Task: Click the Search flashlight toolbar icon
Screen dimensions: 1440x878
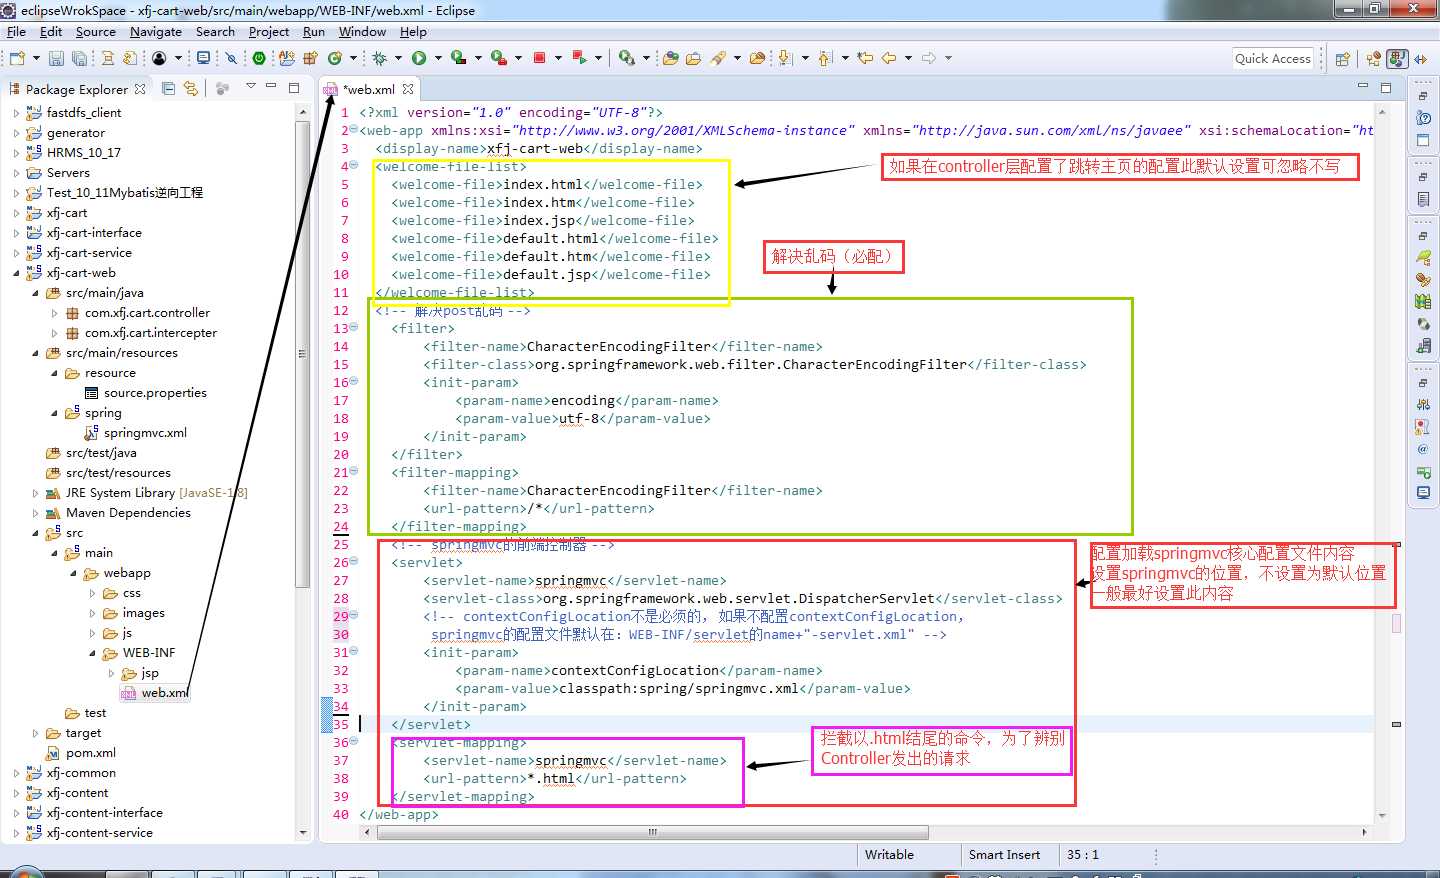Action: [718, 58]
